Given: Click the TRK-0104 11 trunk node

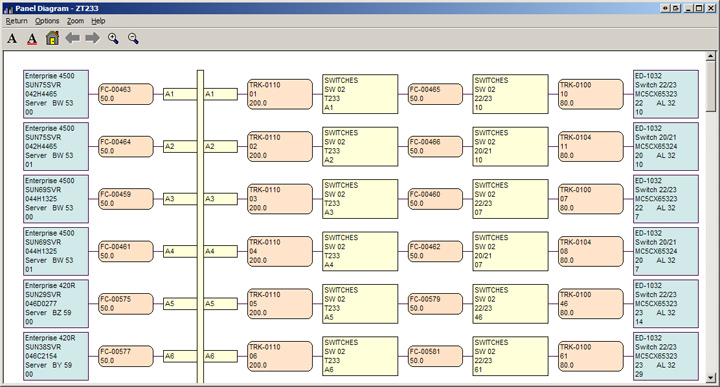Looking at the screenshot, I should pos(591,146).
